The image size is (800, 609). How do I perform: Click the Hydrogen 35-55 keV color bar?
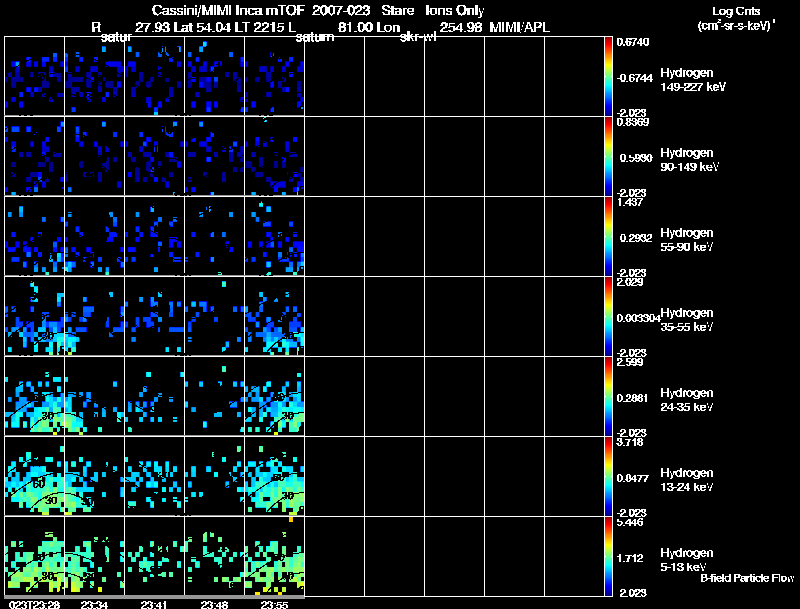[608, 317]
